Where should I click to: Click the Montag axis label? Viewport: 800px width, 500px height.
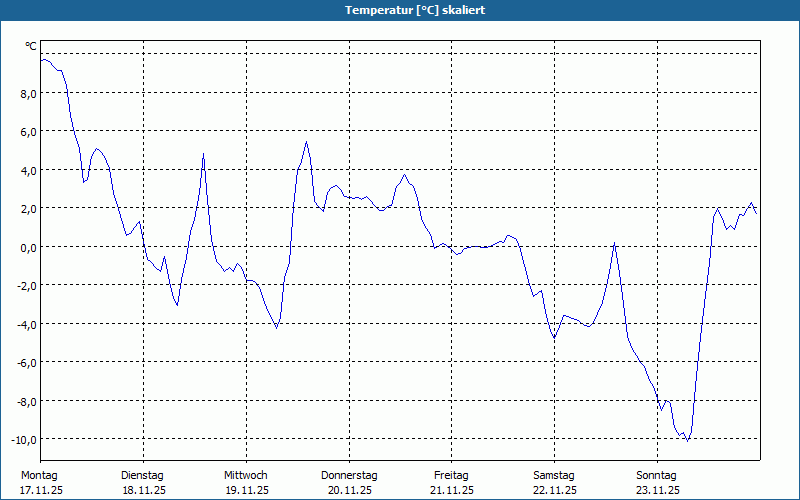click(39, 476)
